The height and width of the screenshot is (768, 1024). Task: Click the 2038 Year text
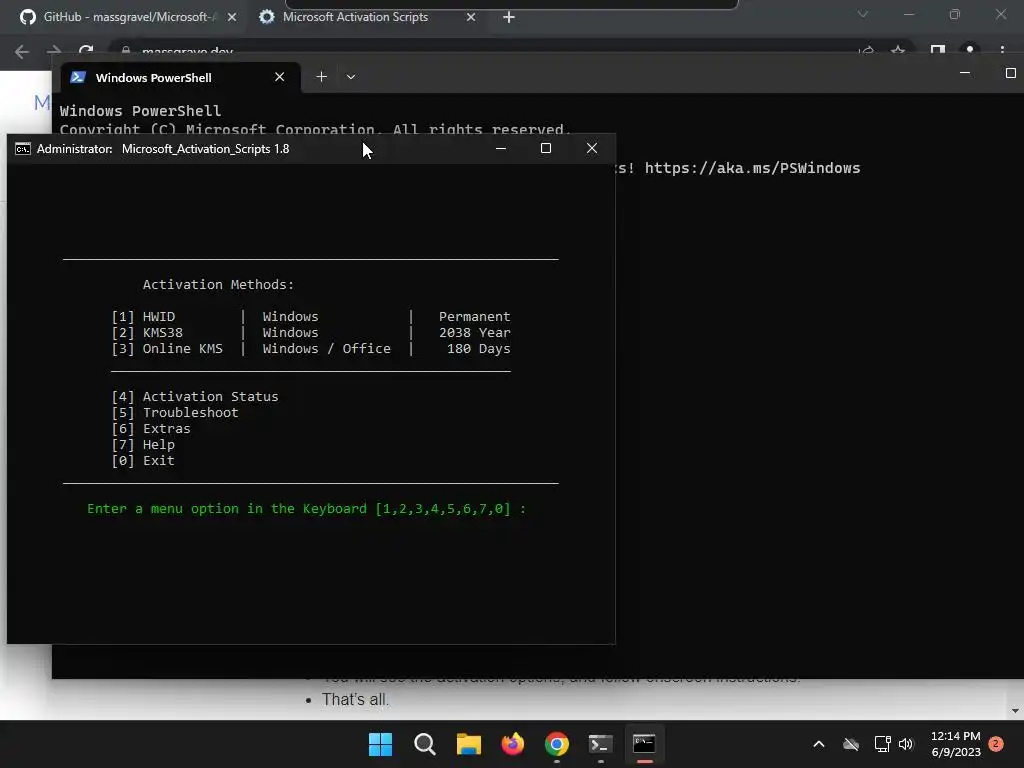point(474,333)
